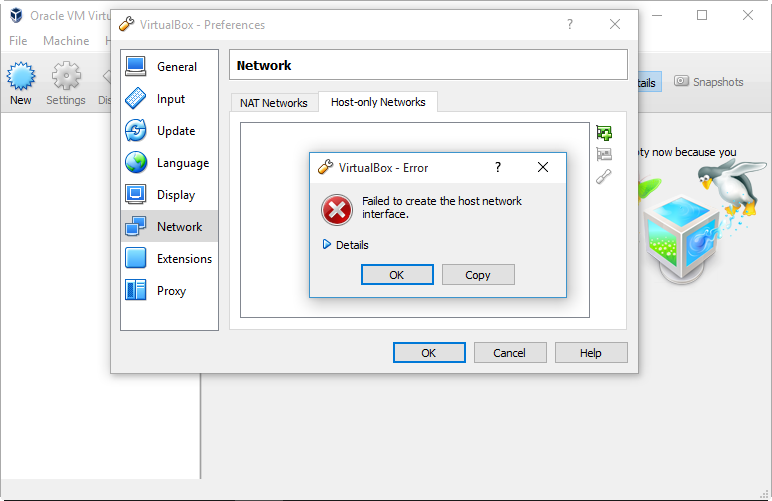
Task: Click the Snapshots camera icon
Action: 681,81
